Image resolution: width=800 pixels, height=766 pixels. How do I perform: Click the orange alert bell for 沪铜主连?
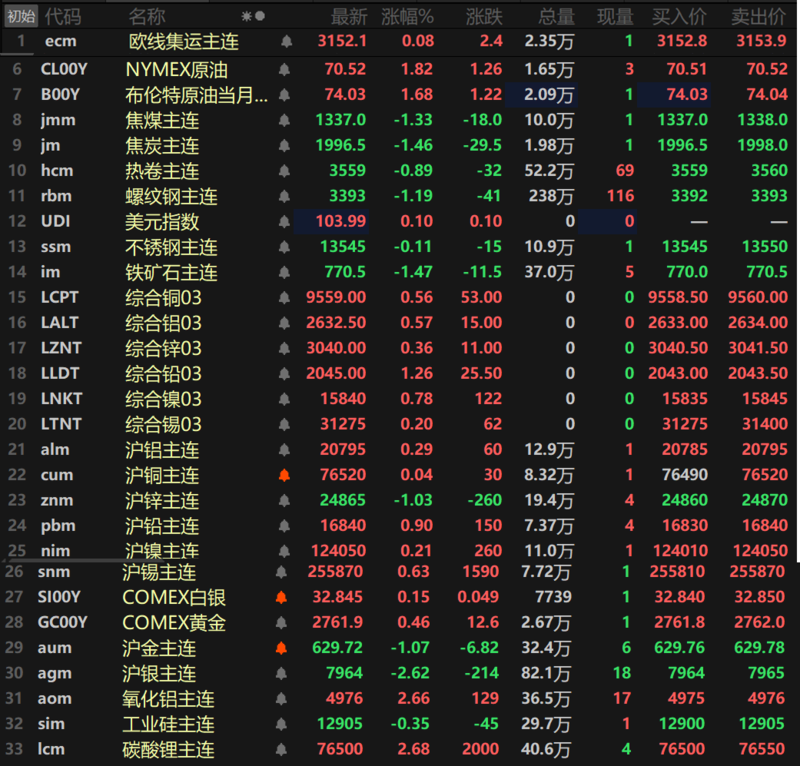tap(284, 476)
